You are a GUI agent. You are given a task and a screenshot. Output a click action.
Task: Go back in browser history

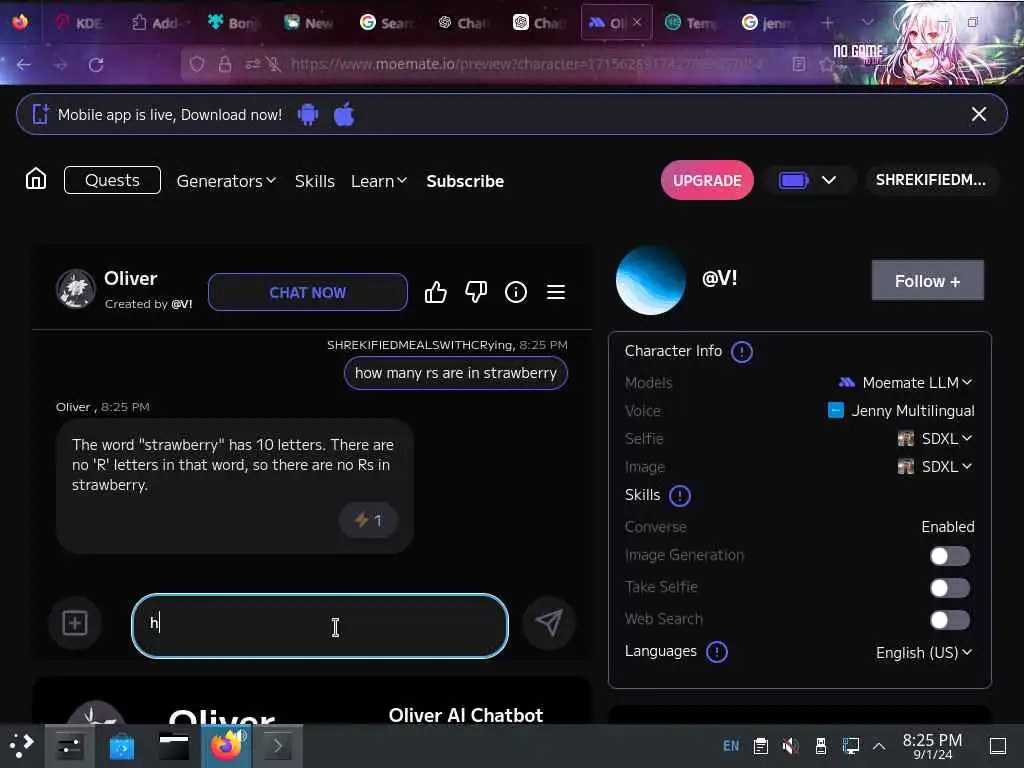24,65
